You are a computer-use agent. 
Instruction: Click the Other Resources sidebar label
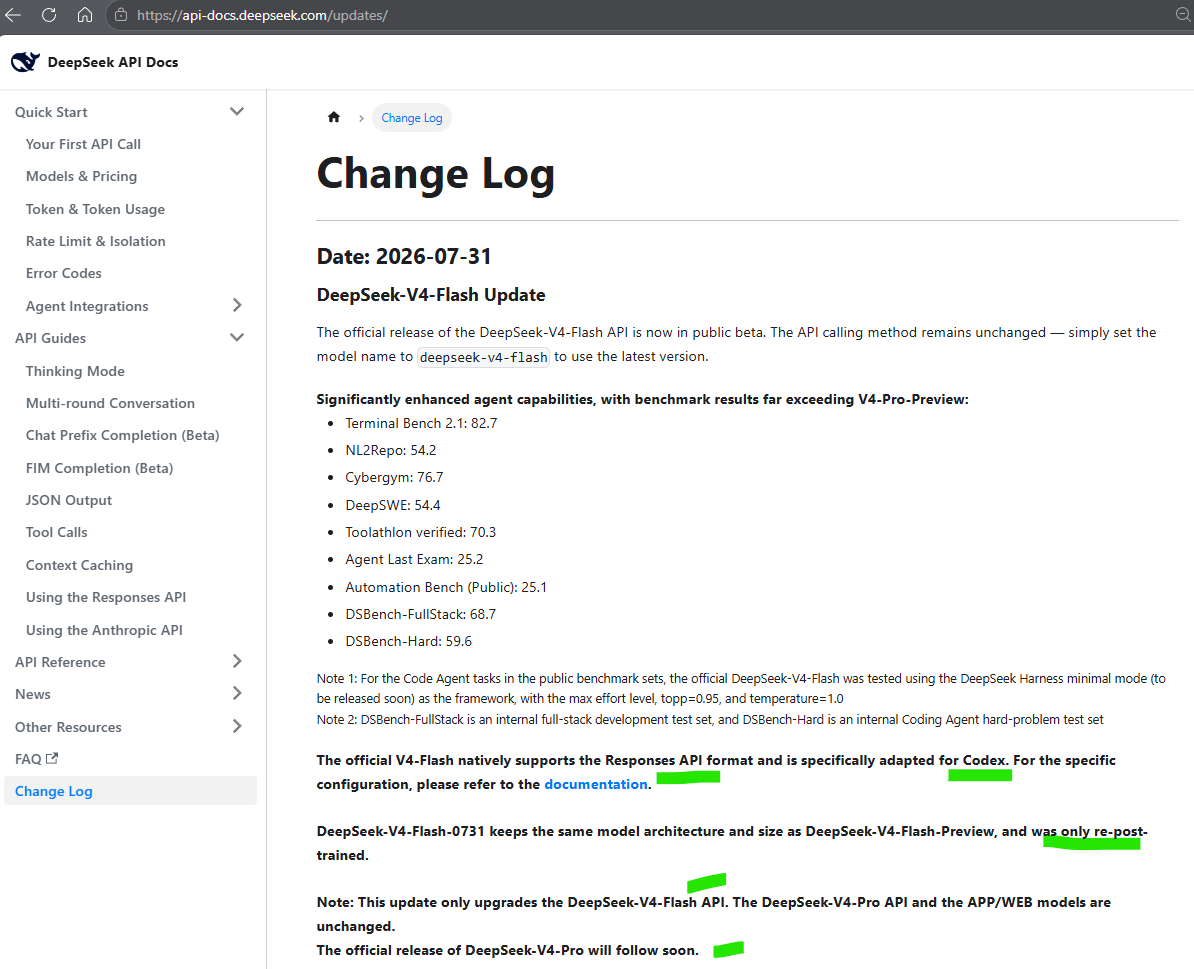coord(68,727)
